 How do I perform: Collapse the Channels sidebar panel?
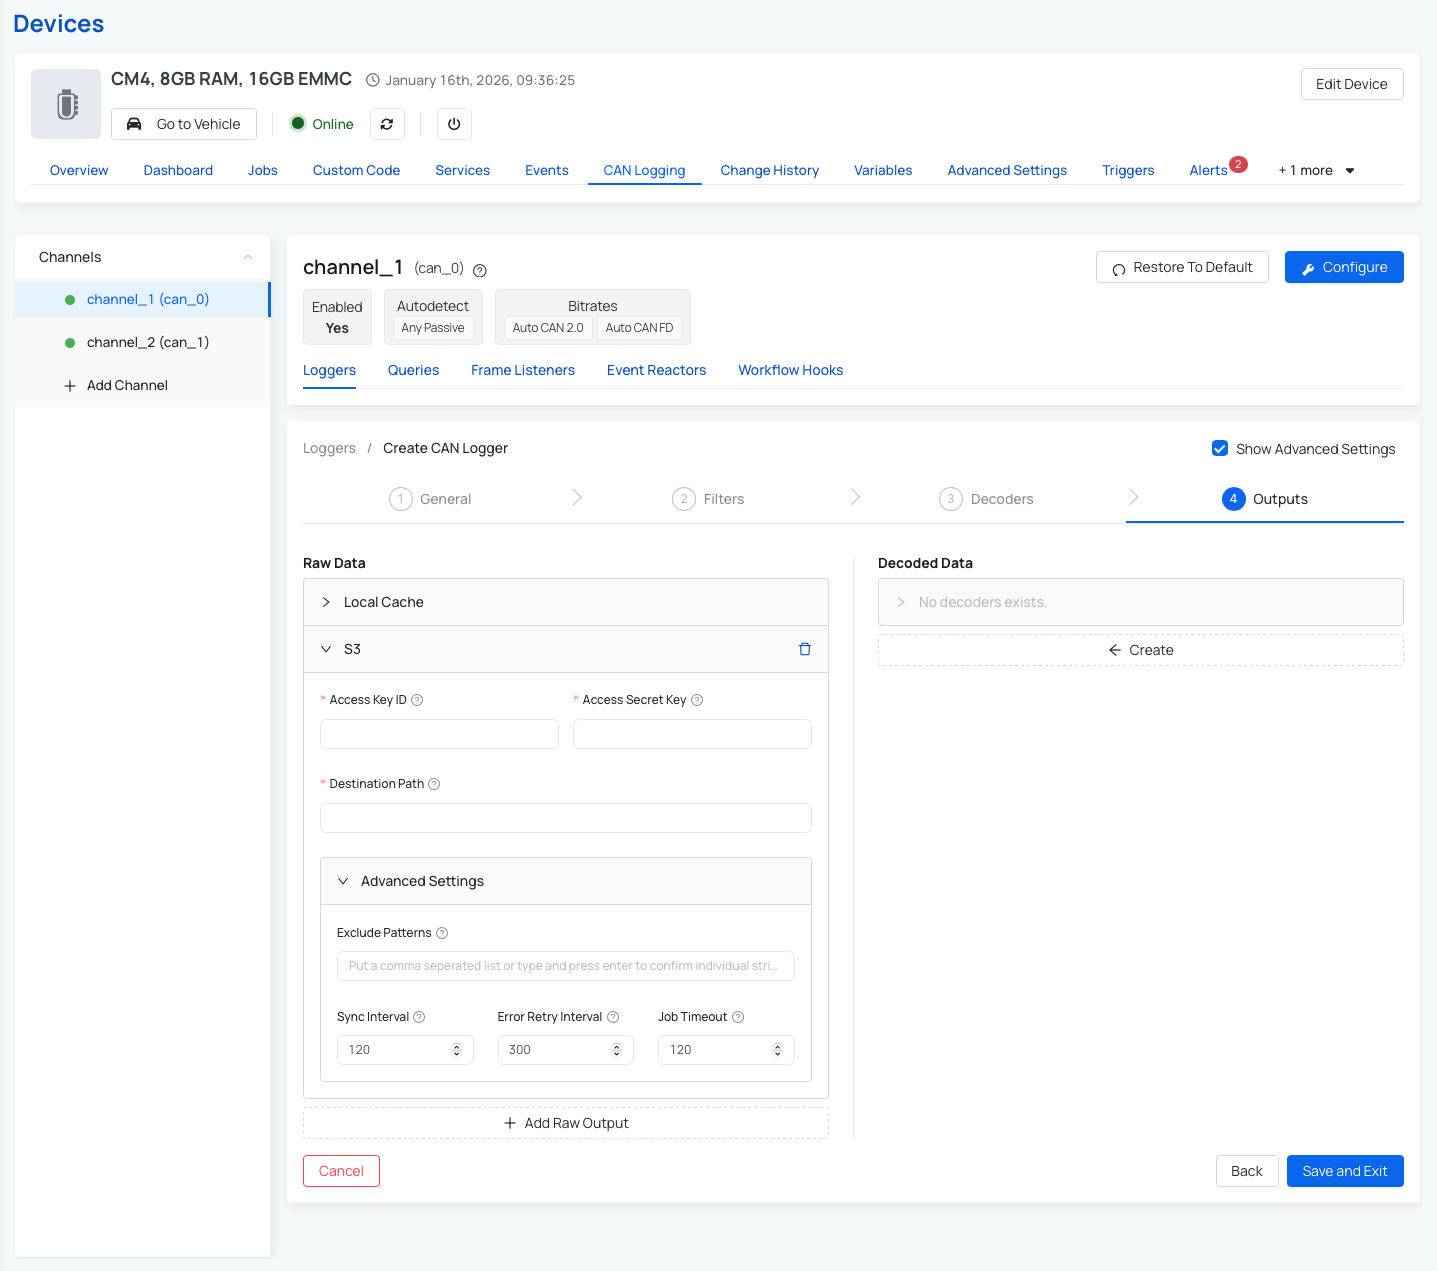coord(247,257)
